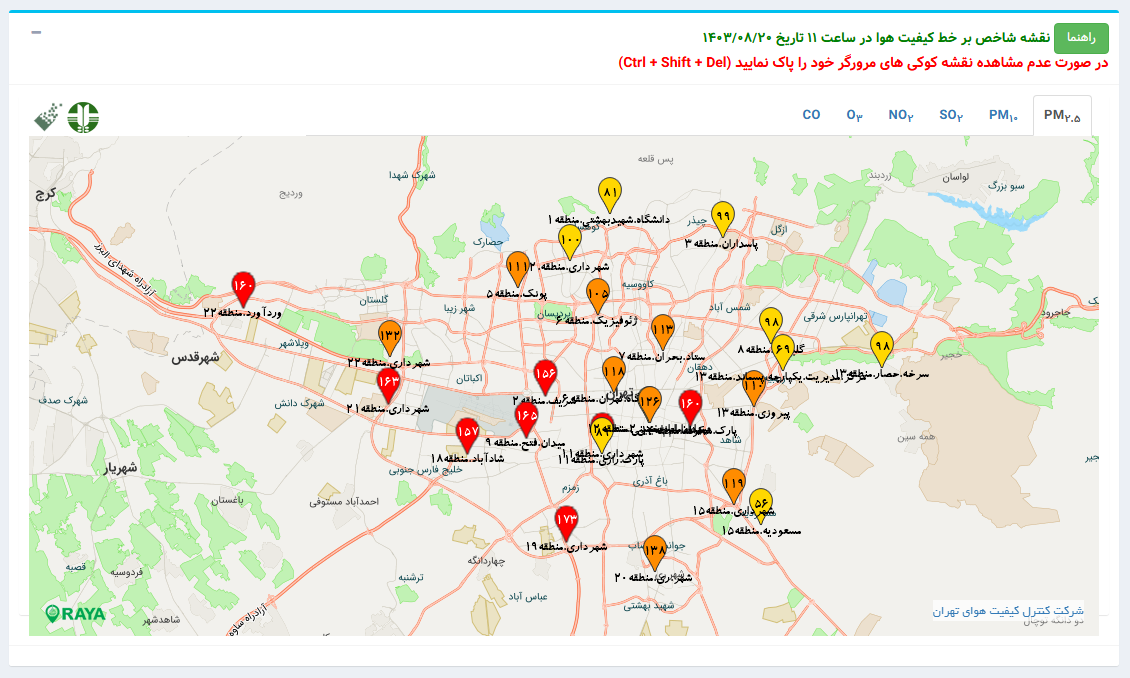The image size is (1130, 678).
Task: Click the yellow 99 Pasdaran station marker
Action: 722,216
